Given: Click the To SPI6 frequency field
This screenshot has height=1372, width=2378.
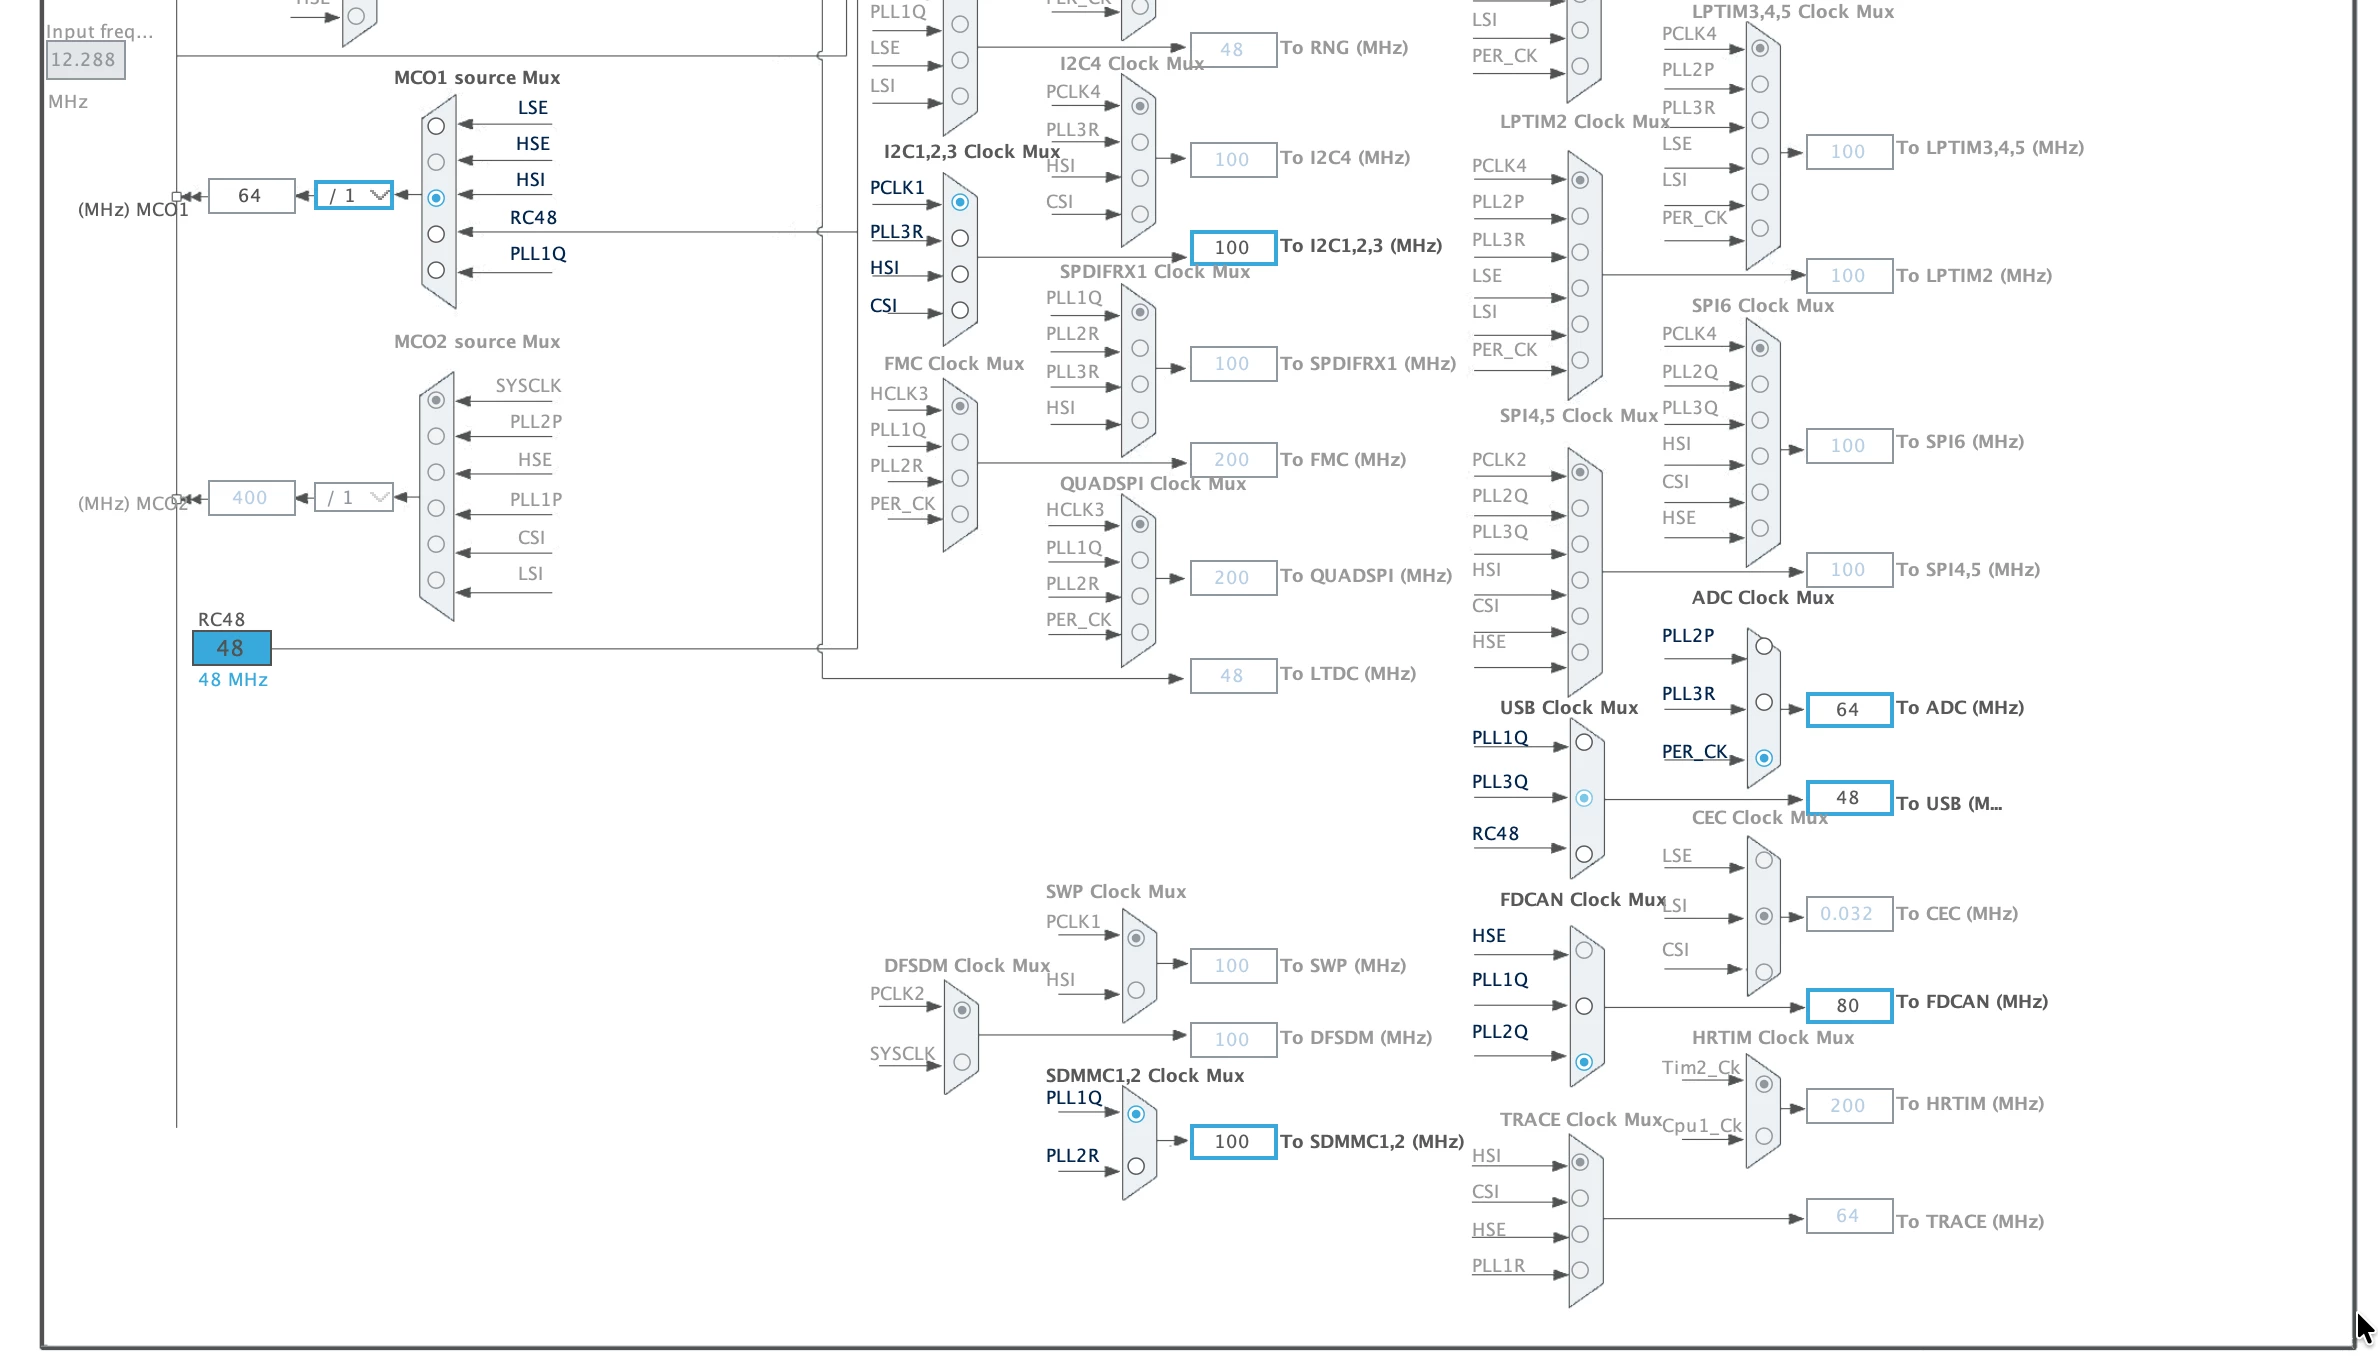Looking at the screenshot, I should click(x=1849, y=445).
